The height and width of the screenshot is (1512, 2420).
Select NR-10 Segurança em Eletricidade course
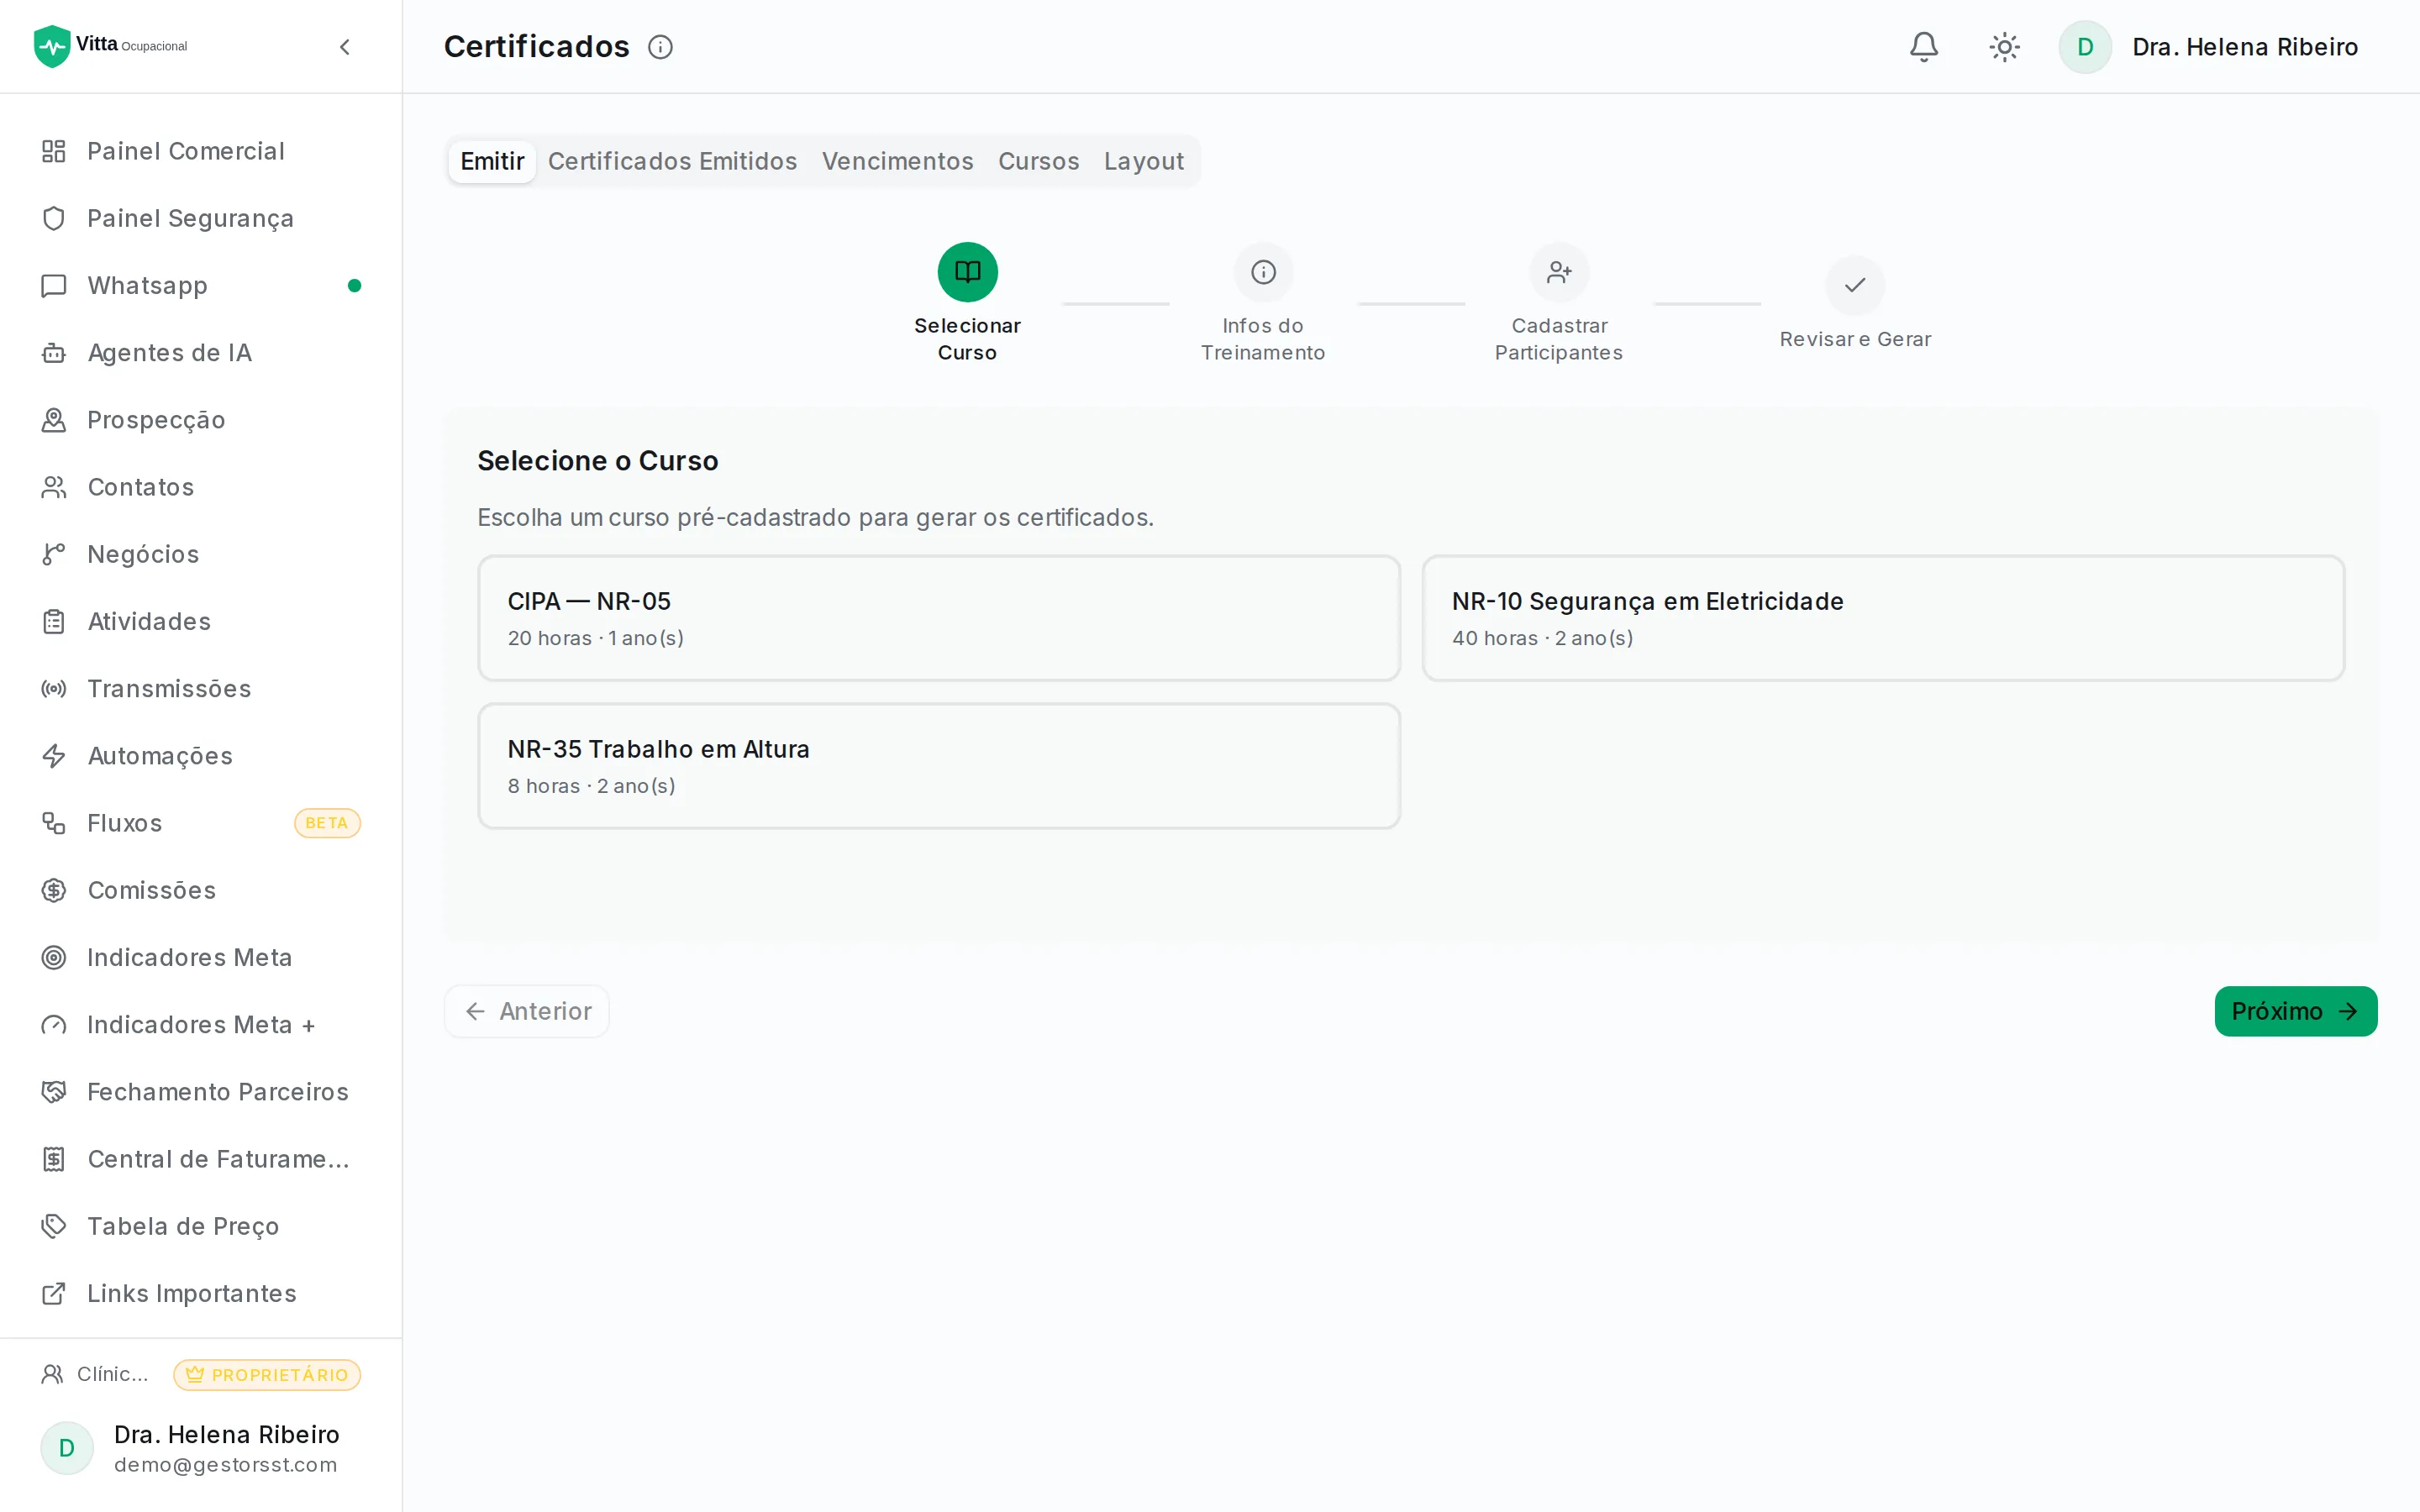point(1883,618)
